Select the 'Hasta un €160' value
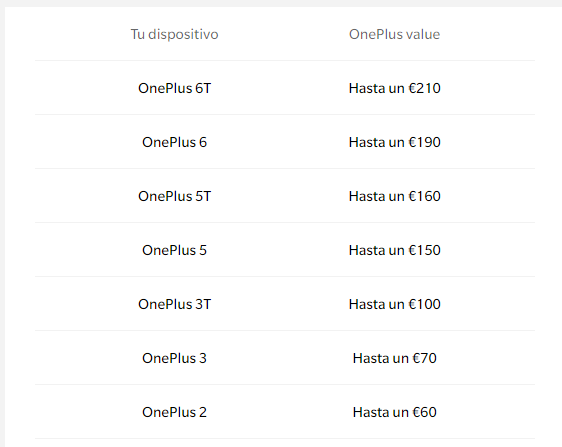Image resolution: width=562 pixels, height=447 pixels. click(x=395, y=196)
